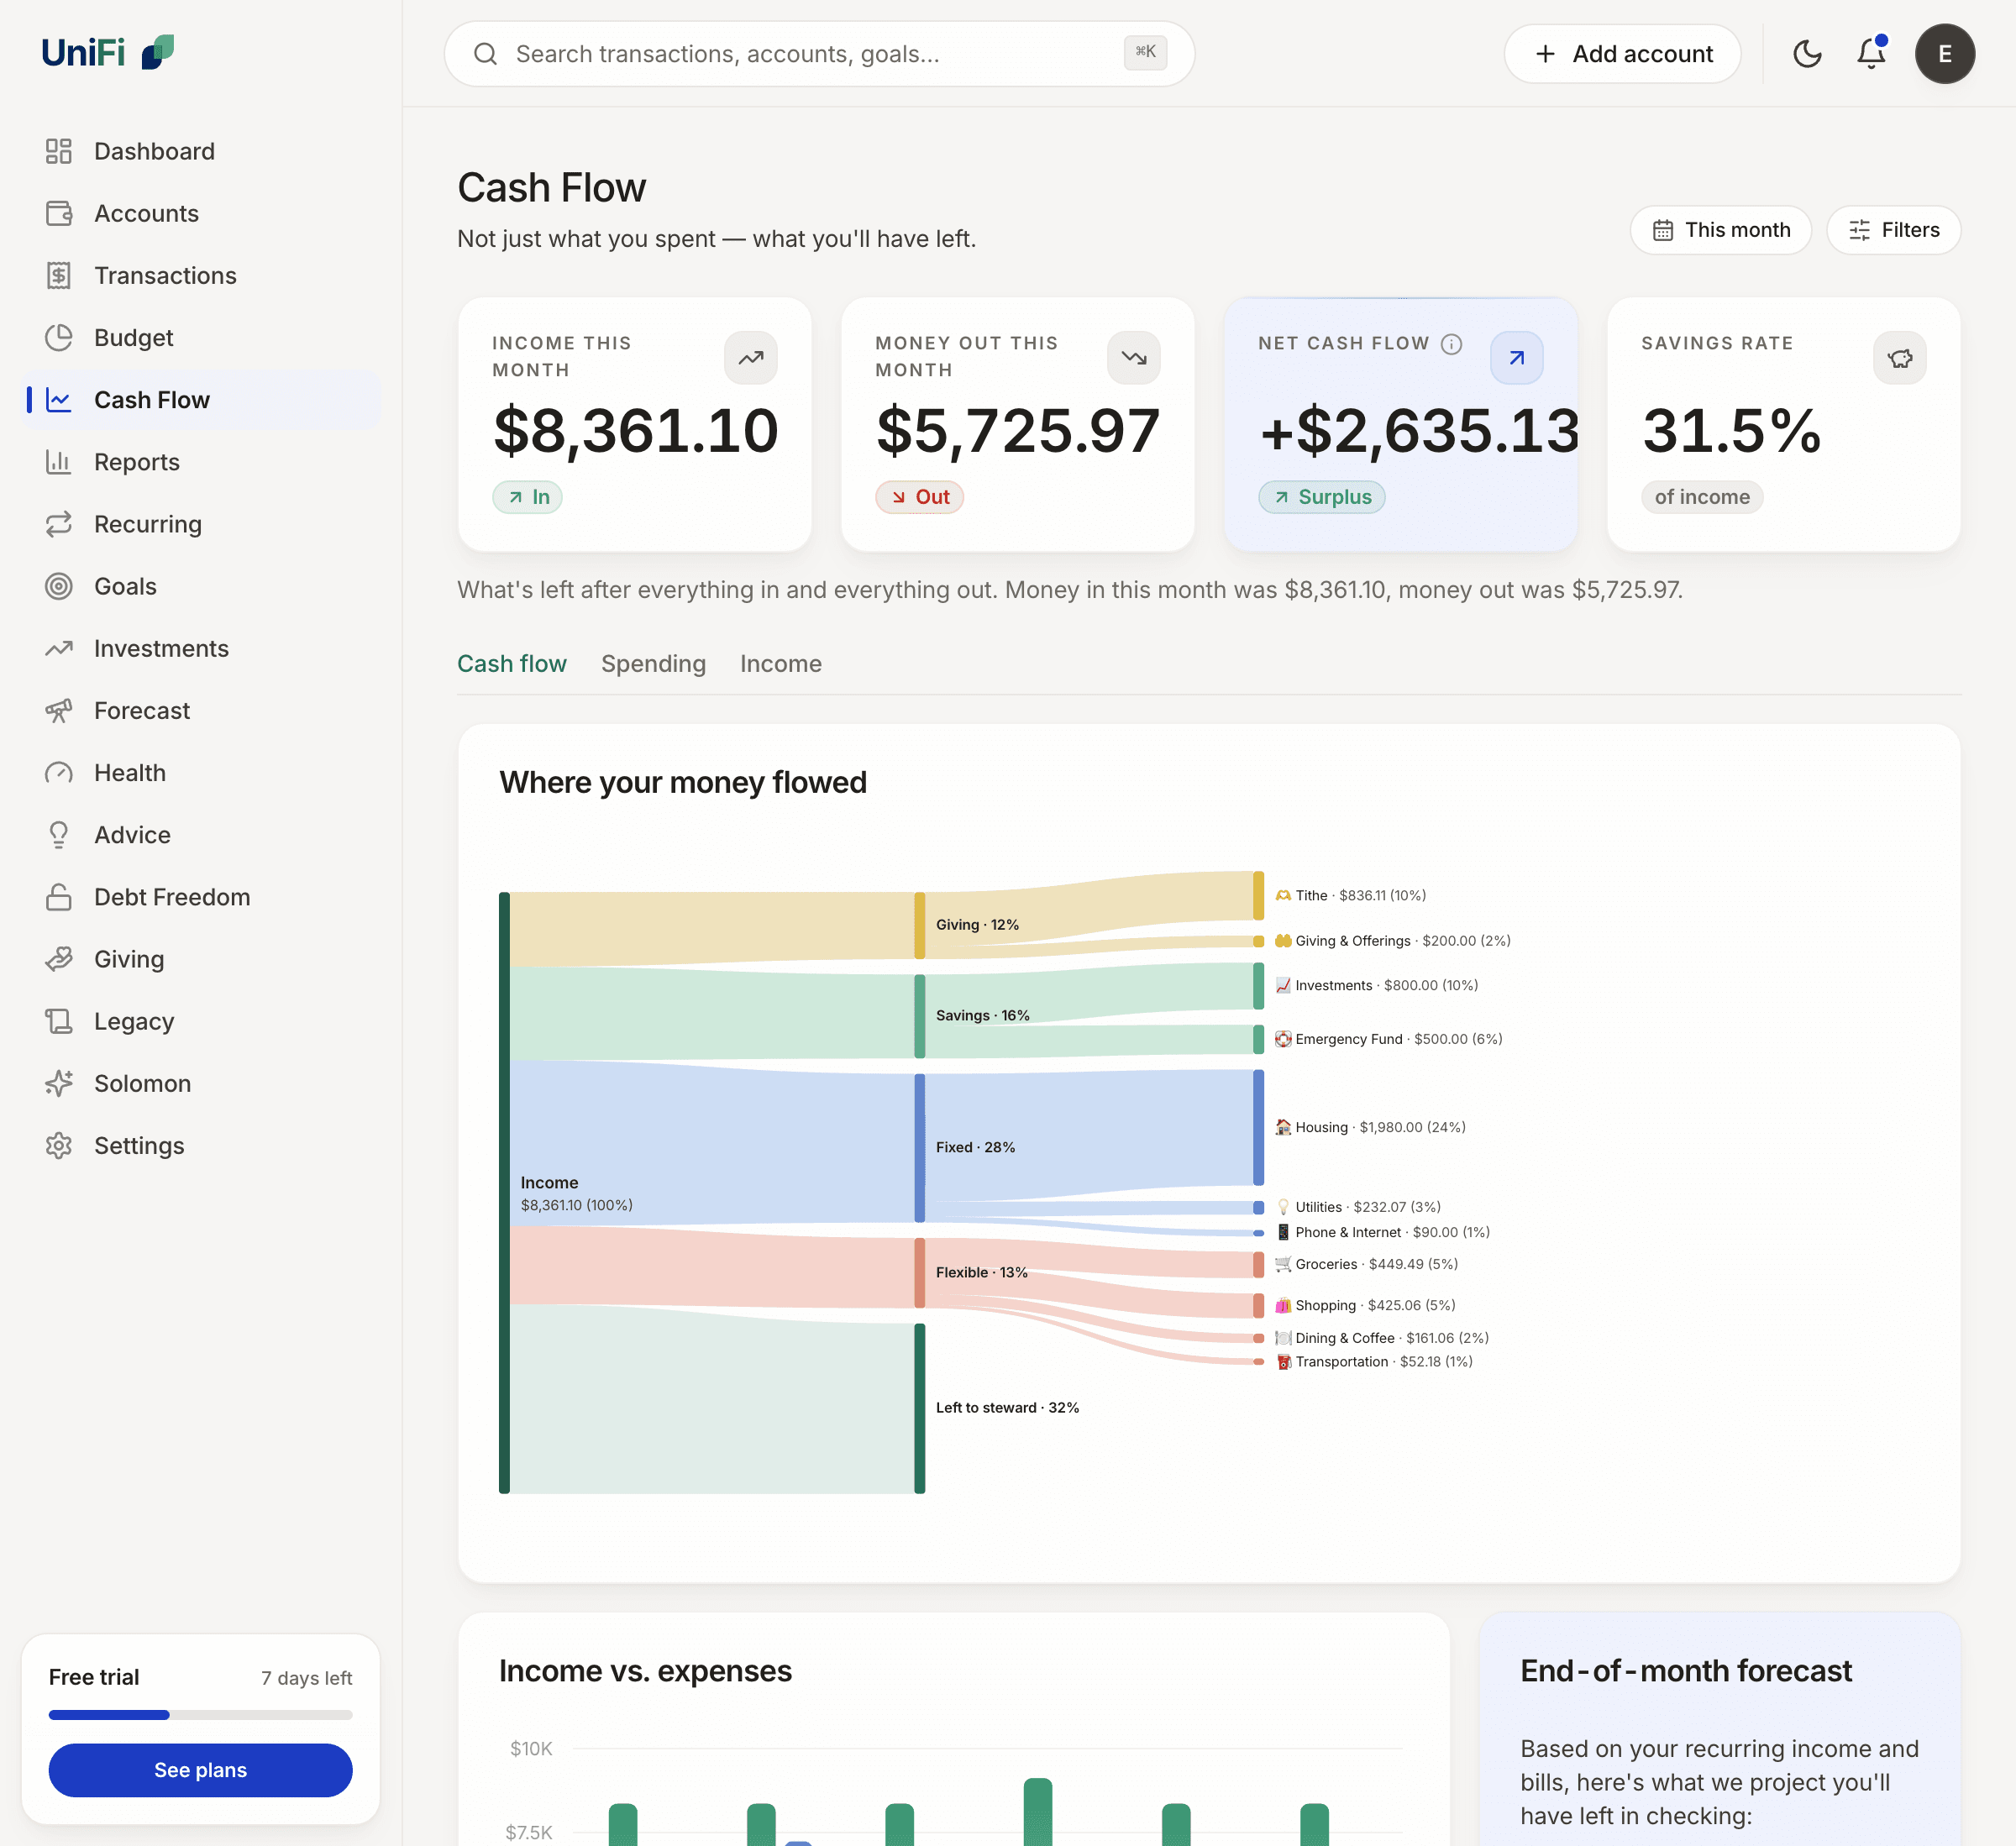
Task: Navigate to Recurring
Action: point(201,524)
